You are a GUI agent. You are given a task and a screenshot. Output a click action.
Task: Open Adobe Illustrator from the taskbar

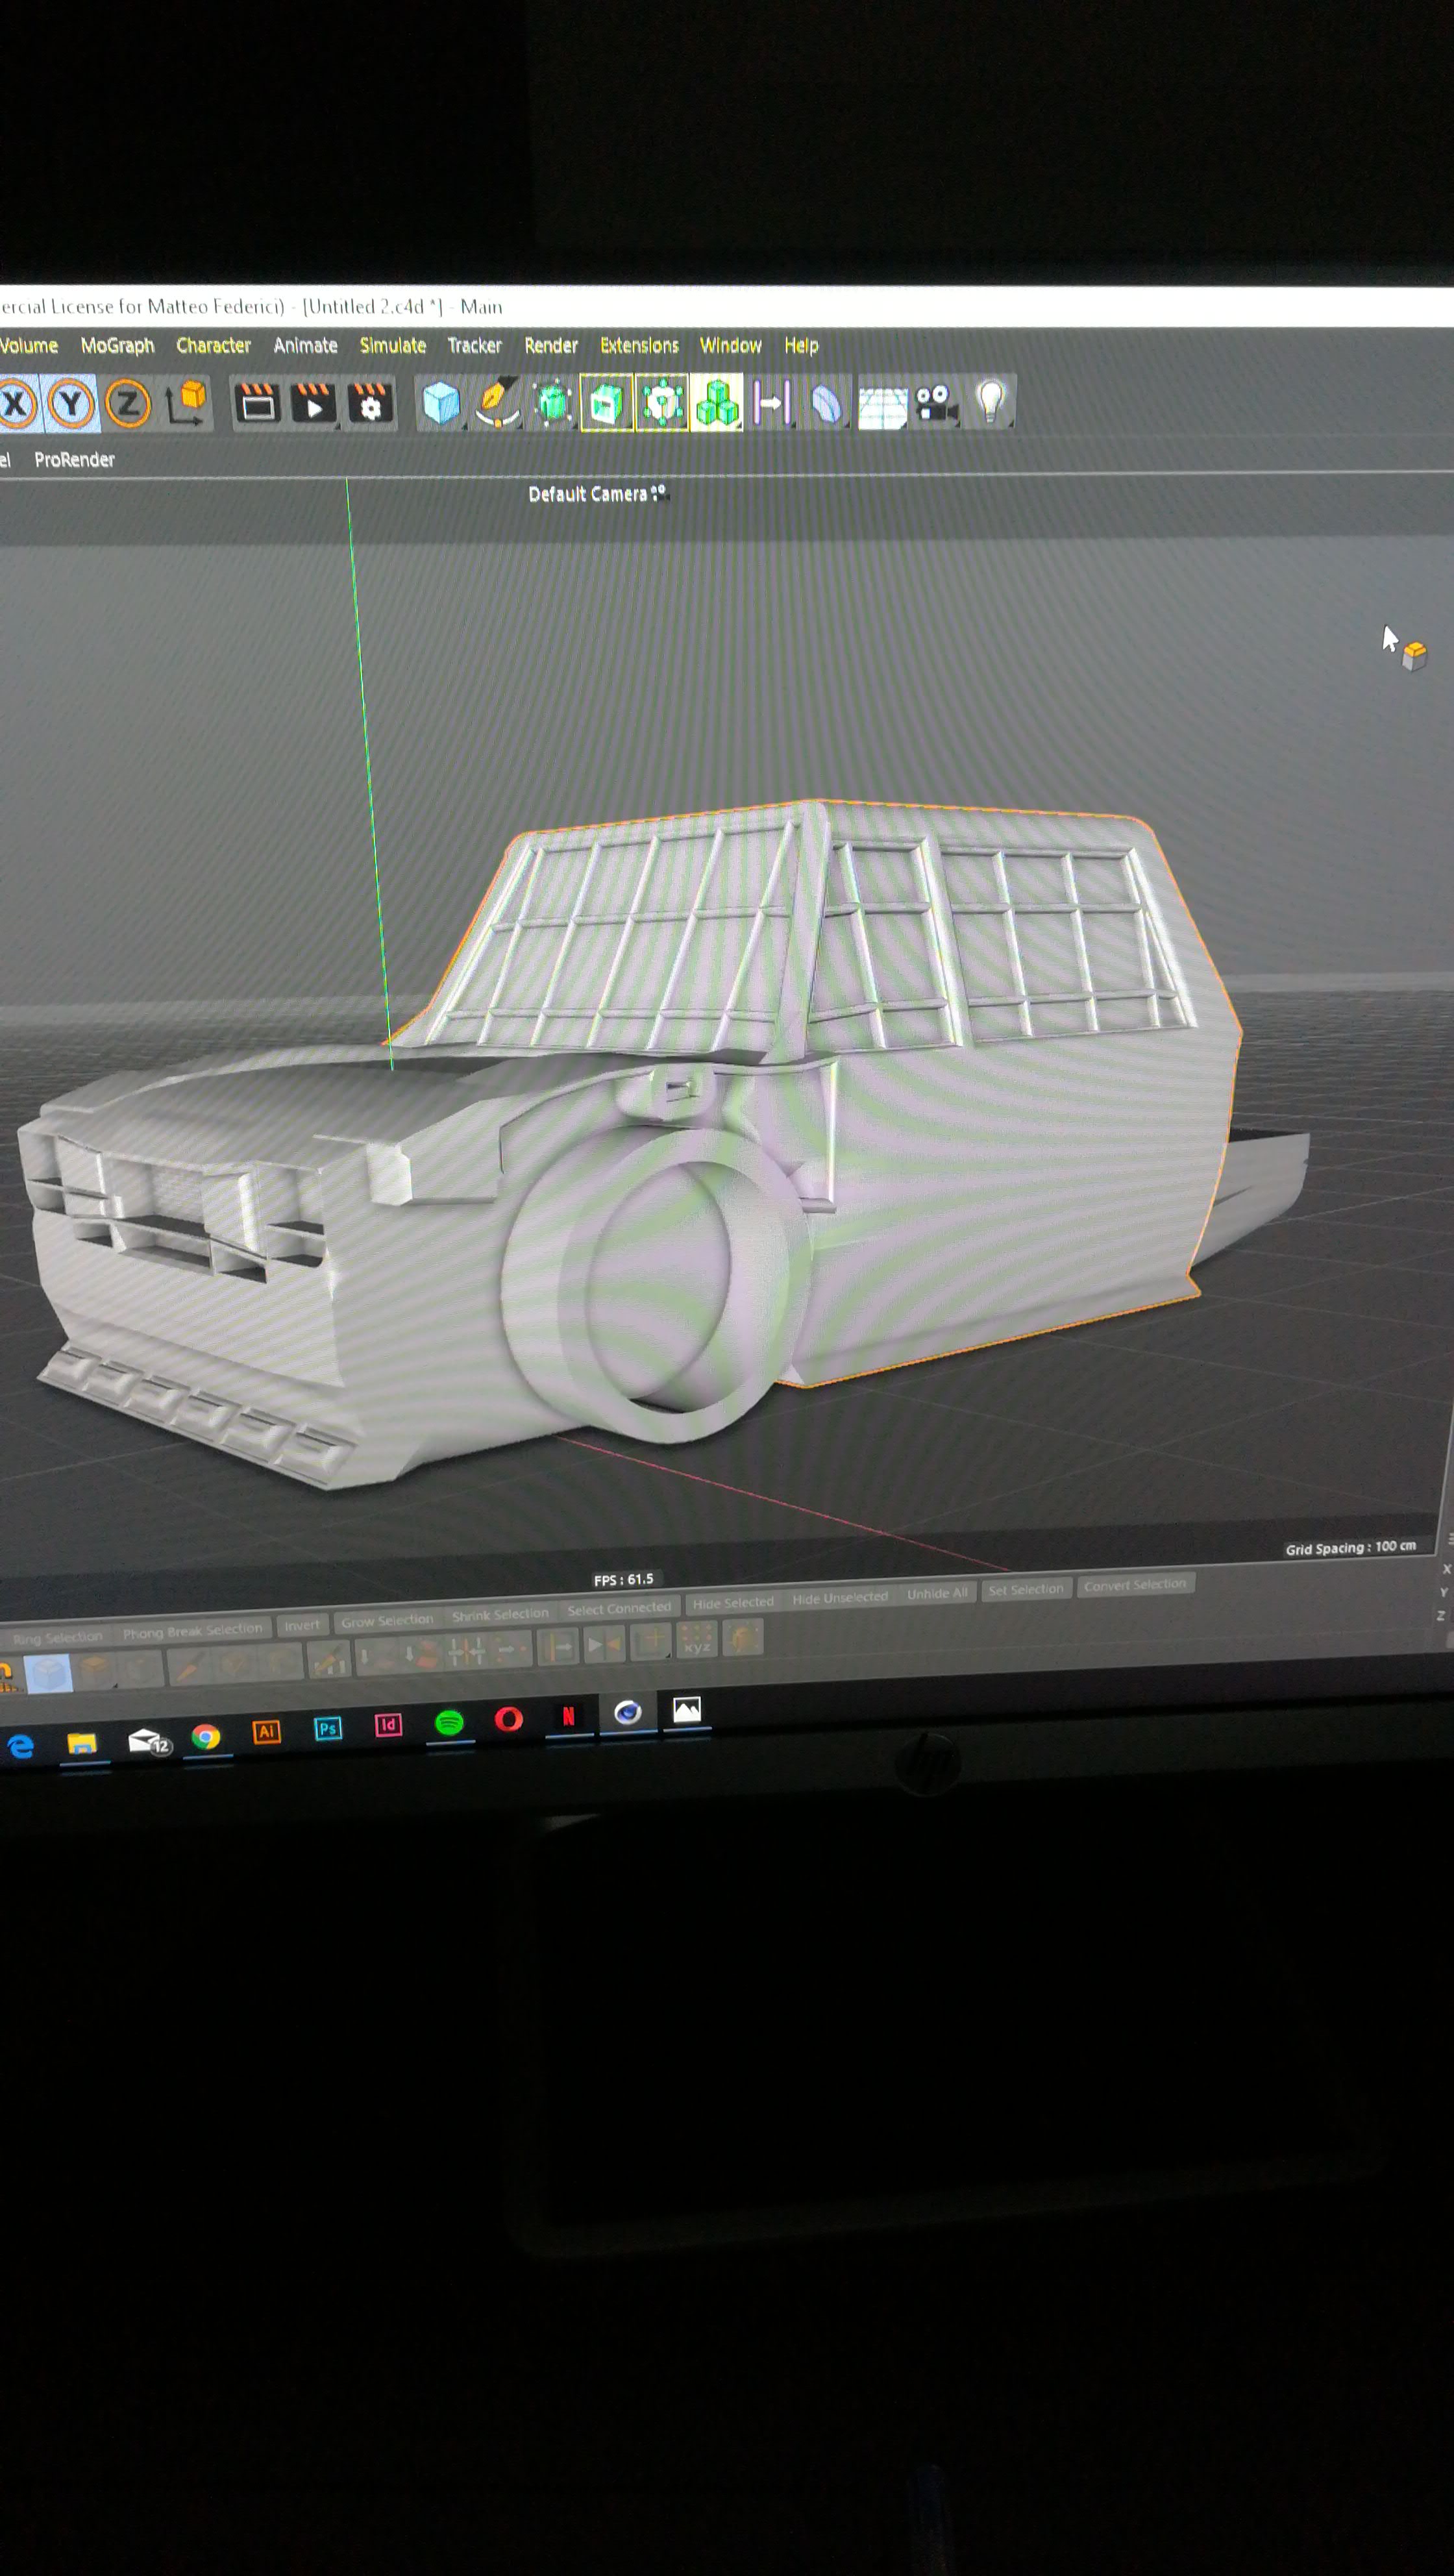(266, 1731)
